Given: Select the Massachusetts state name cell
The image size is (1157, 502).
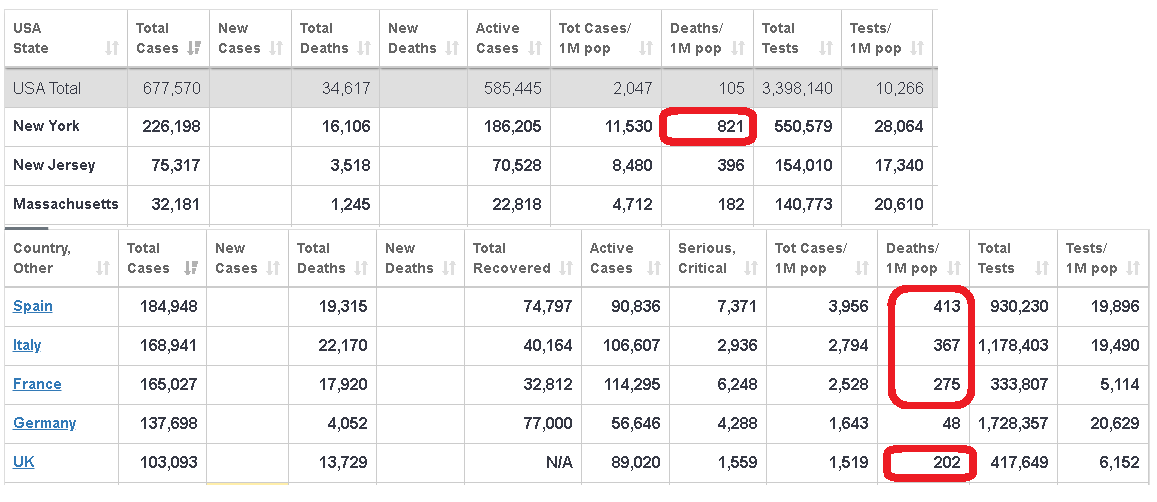Looking at the screenshot, I should [65, 204].
